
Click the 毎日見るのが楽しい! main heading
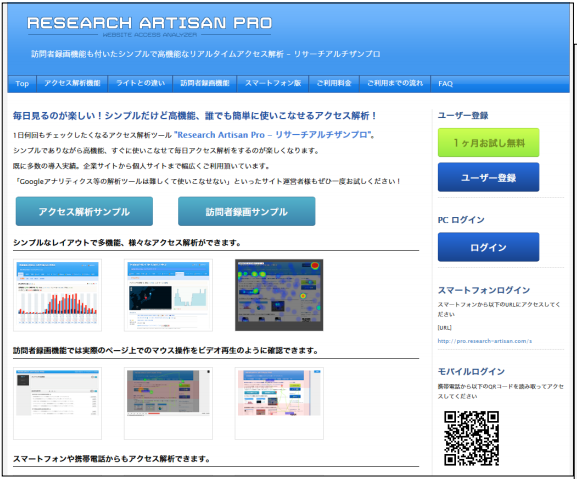click(x=195, y=116)
